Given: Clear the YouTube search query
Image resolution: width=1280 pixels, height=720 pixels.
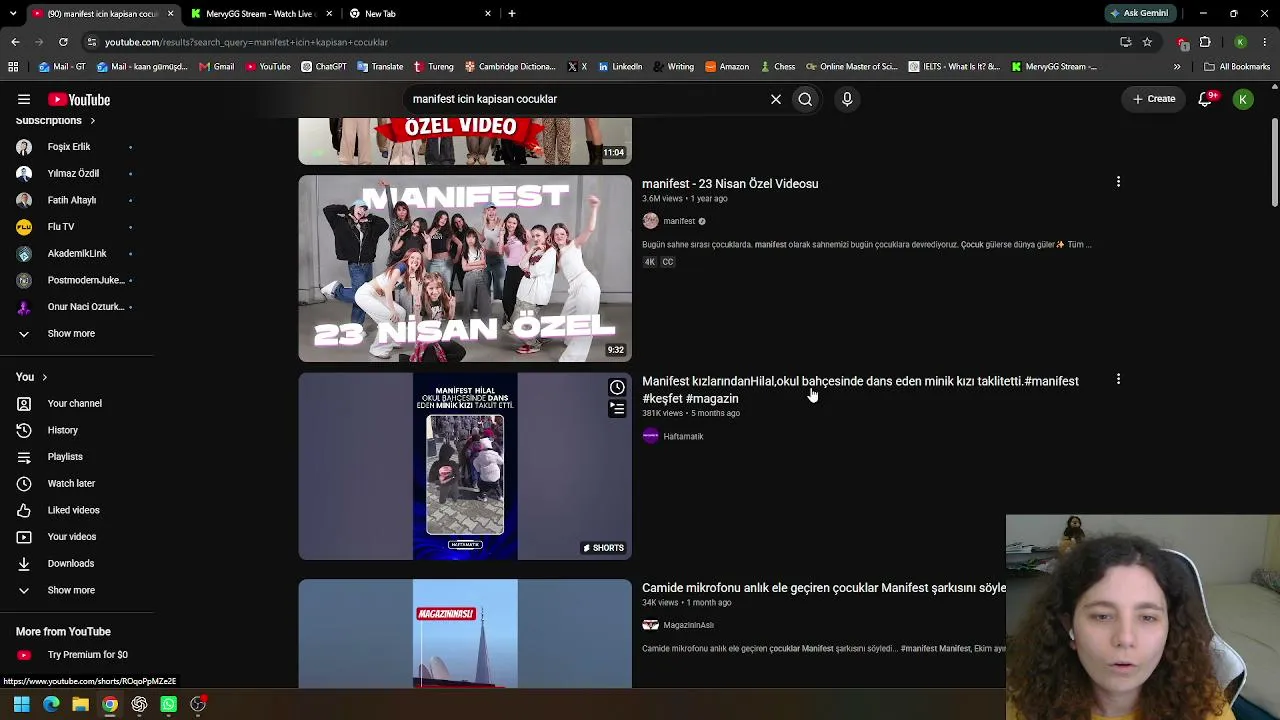Looking at the screenshot, I should pyautogui.click(x=776, y=99).
